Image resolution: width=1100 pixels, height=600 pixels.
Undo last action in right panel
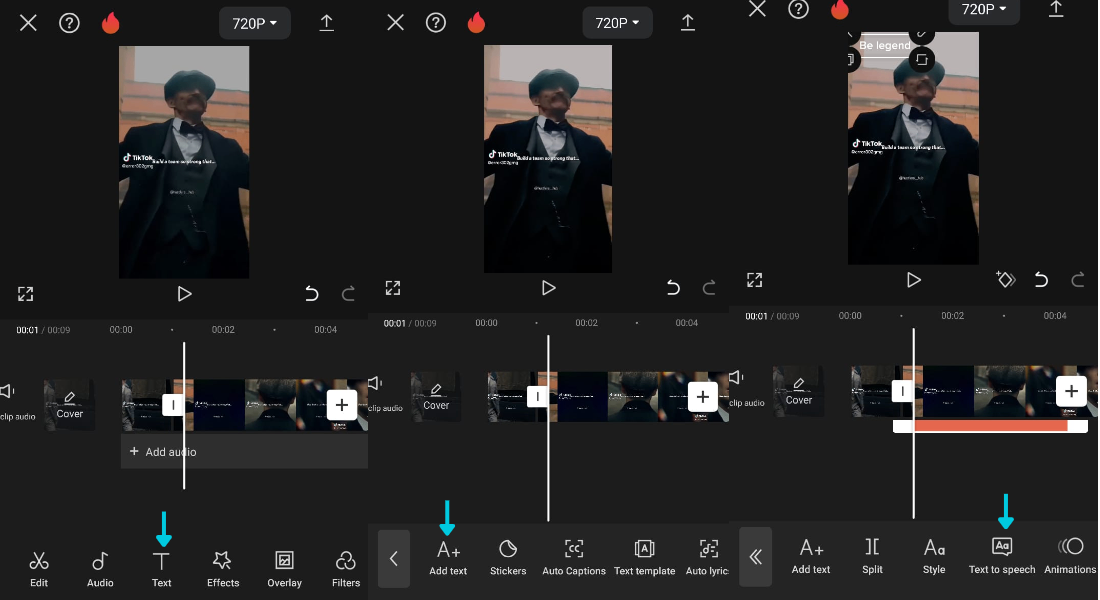point(1041,280)
